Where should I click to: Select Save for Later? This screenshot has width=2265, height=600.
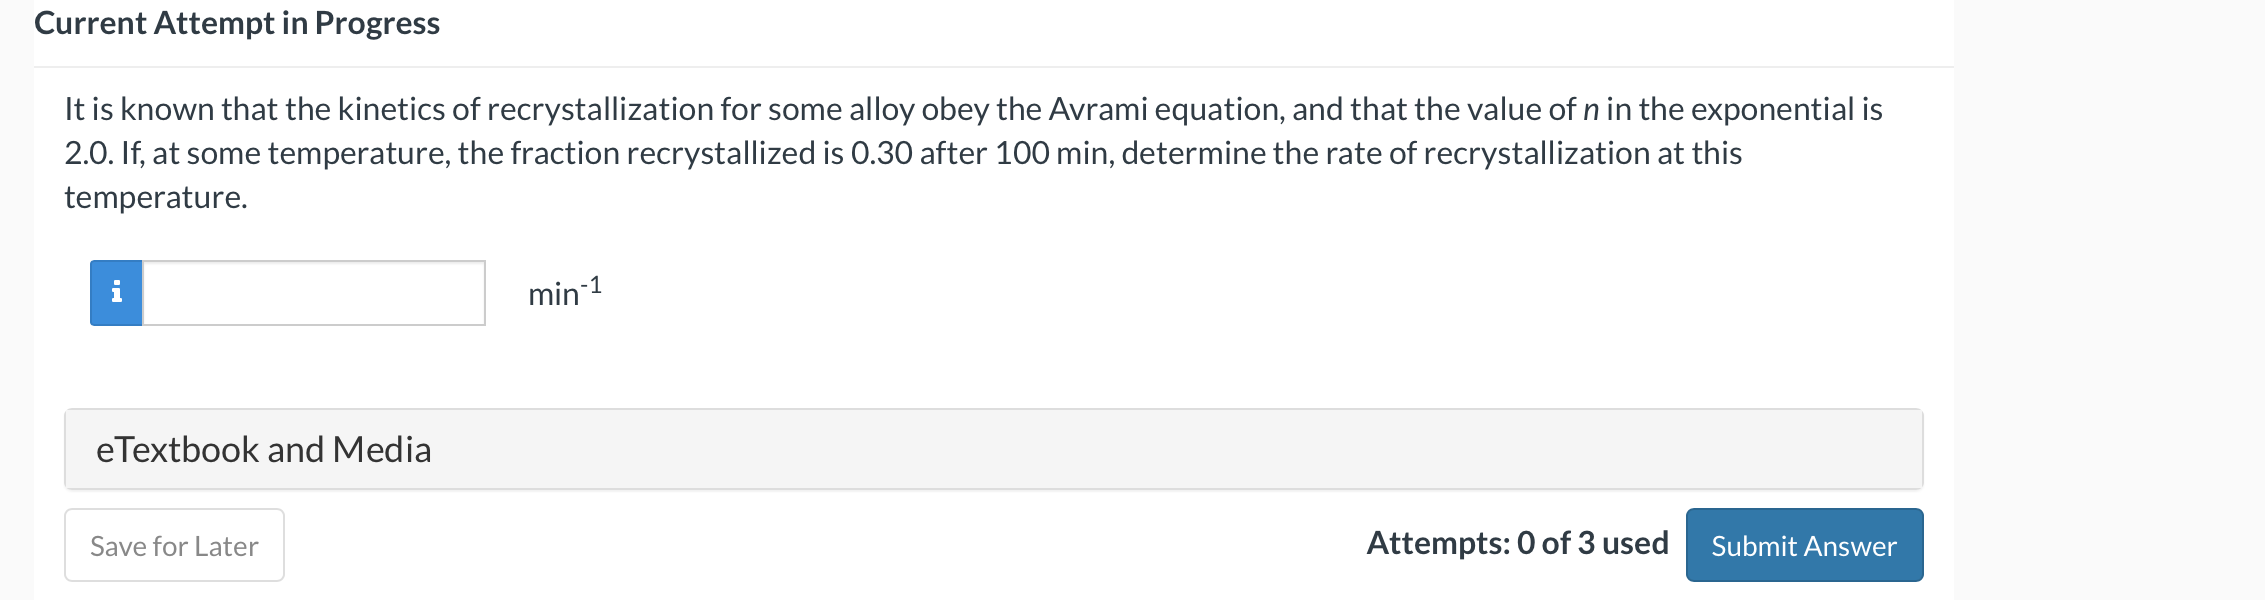tap(173, 545)
